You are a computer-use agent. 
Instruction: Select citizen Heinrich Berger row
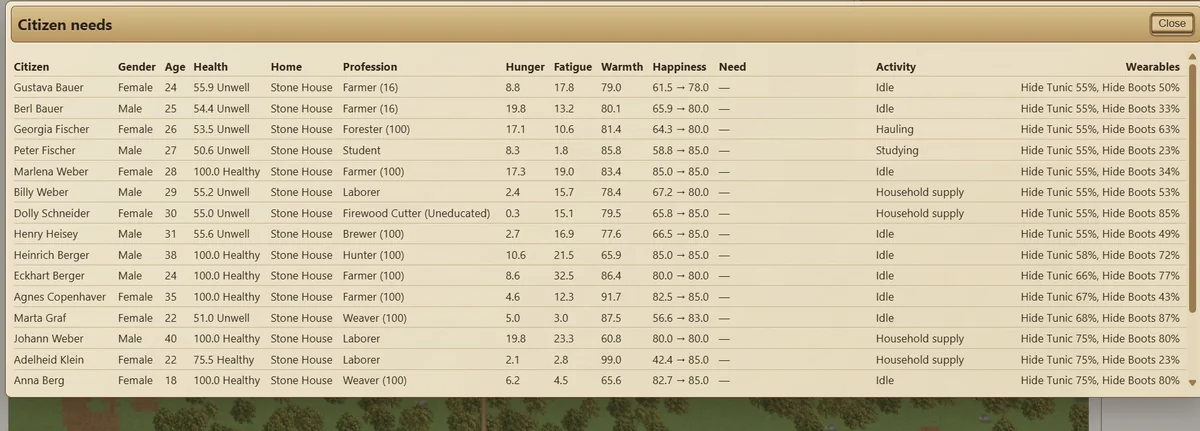[x=597, y=255]
